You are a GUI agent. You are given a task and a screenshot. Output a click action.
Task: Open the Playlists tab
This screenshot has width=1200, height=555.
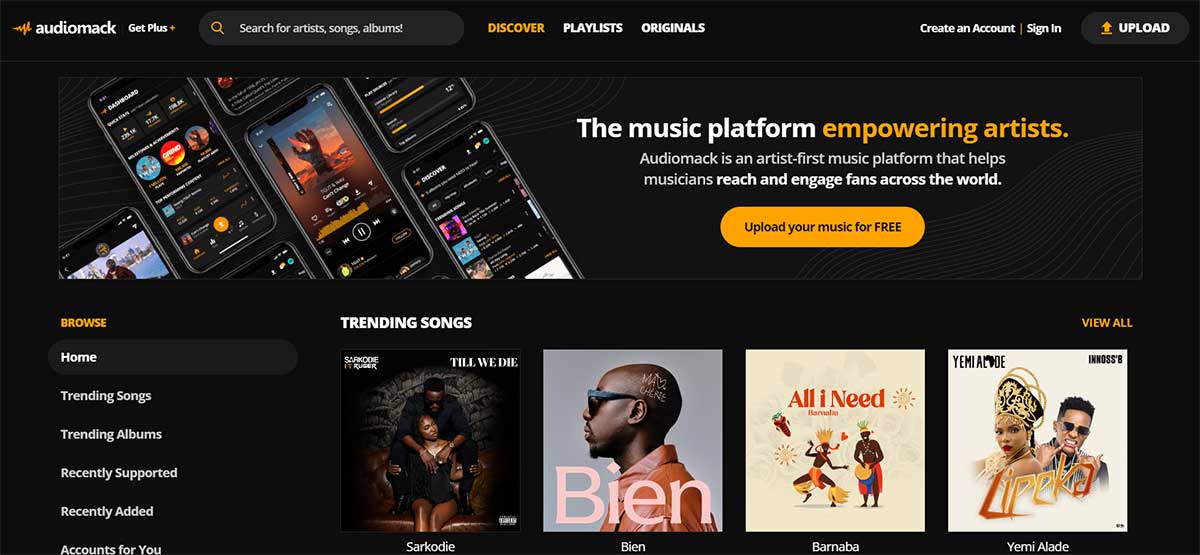click(x=593, y=28)
